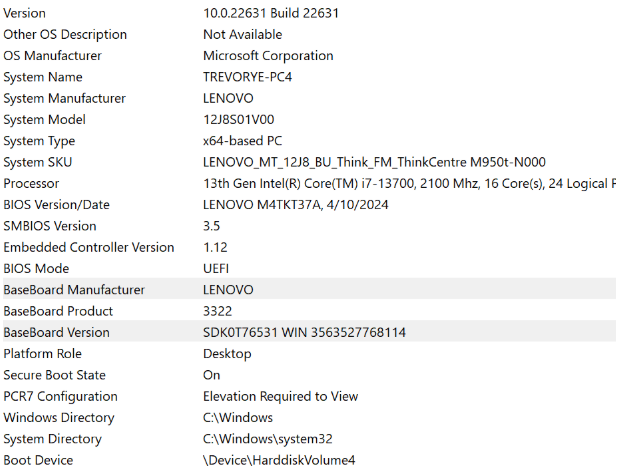Select the BIOS Mode row
Image resolution: width=618 pixels, height=469 pixels.
[x=36, y=269]
